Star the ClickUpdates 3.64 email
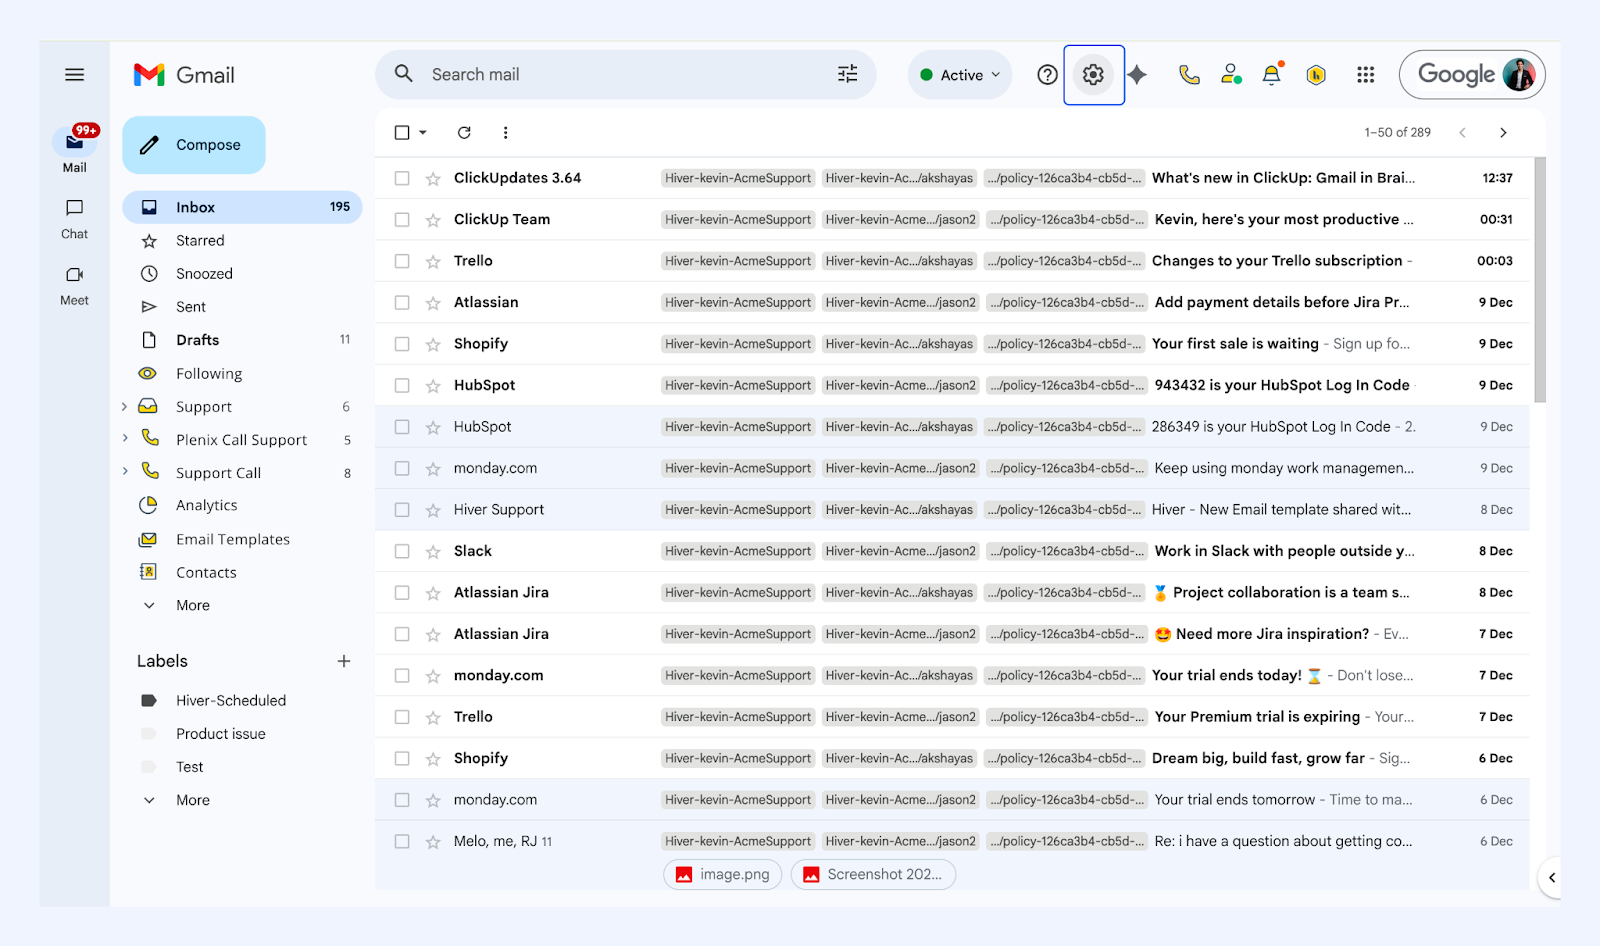Image resolution: width=1600 pixels, height=946 pixels. click(x=433, y=178)
